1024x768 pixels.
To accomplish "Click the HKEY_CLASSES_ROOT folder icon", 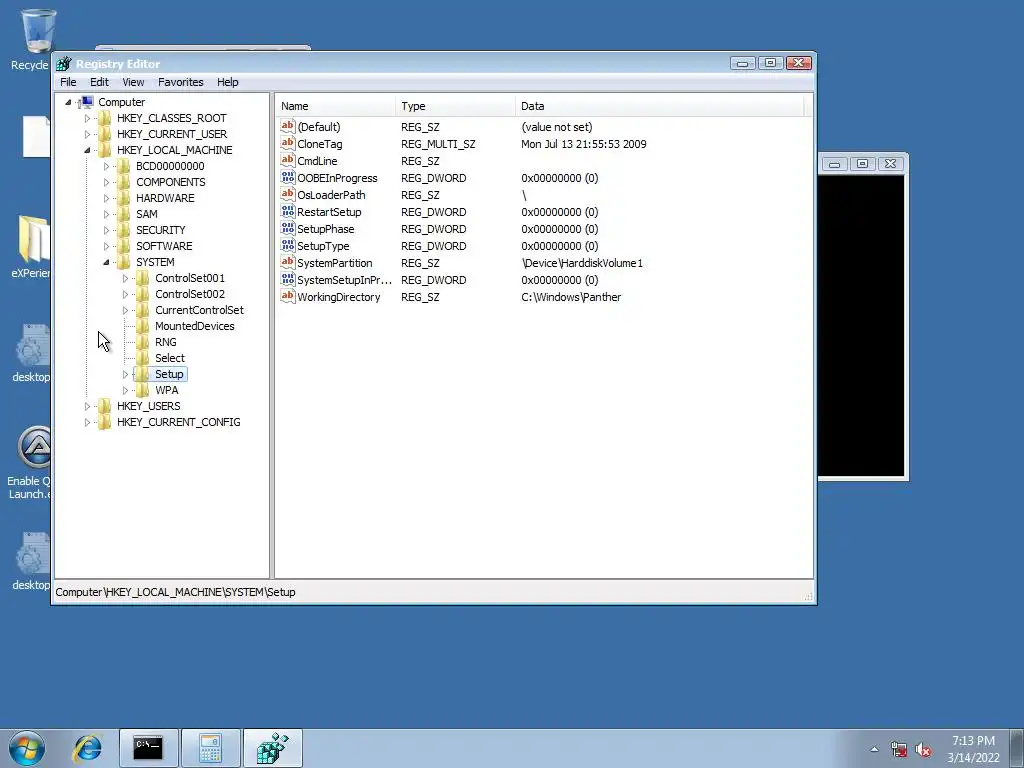I will 104,118.
